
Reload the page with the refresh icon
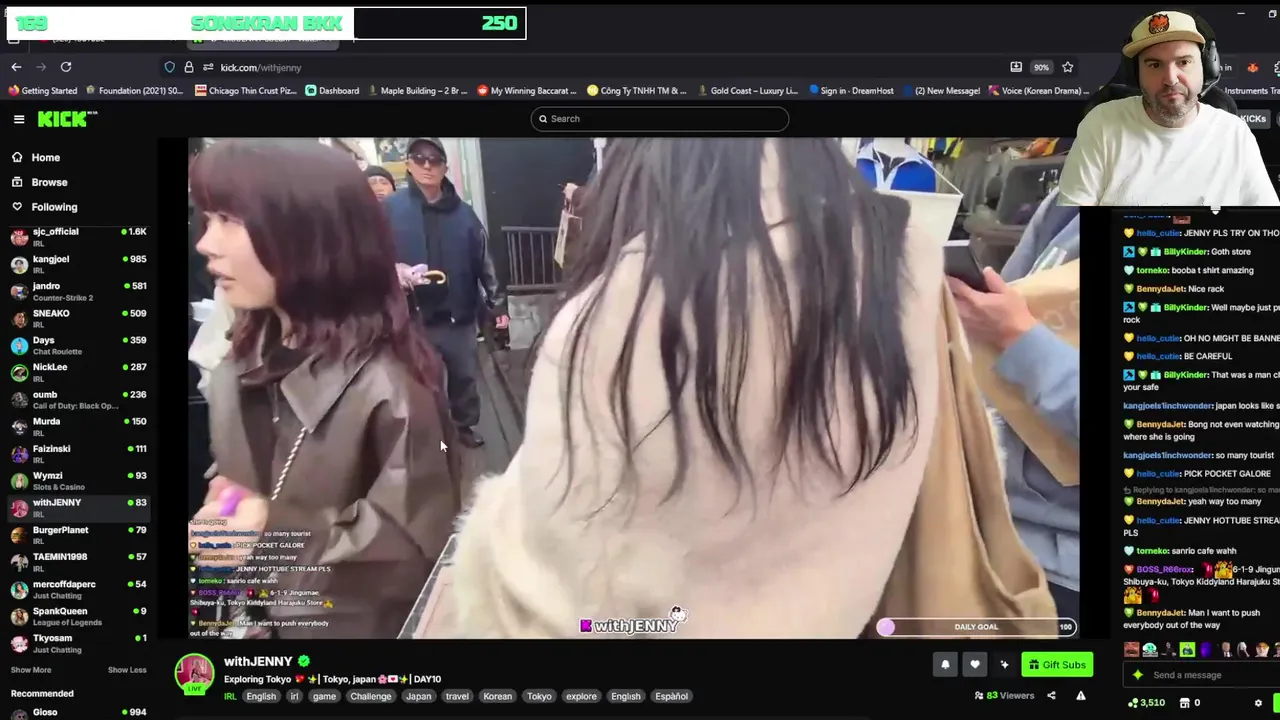point(66,67)
